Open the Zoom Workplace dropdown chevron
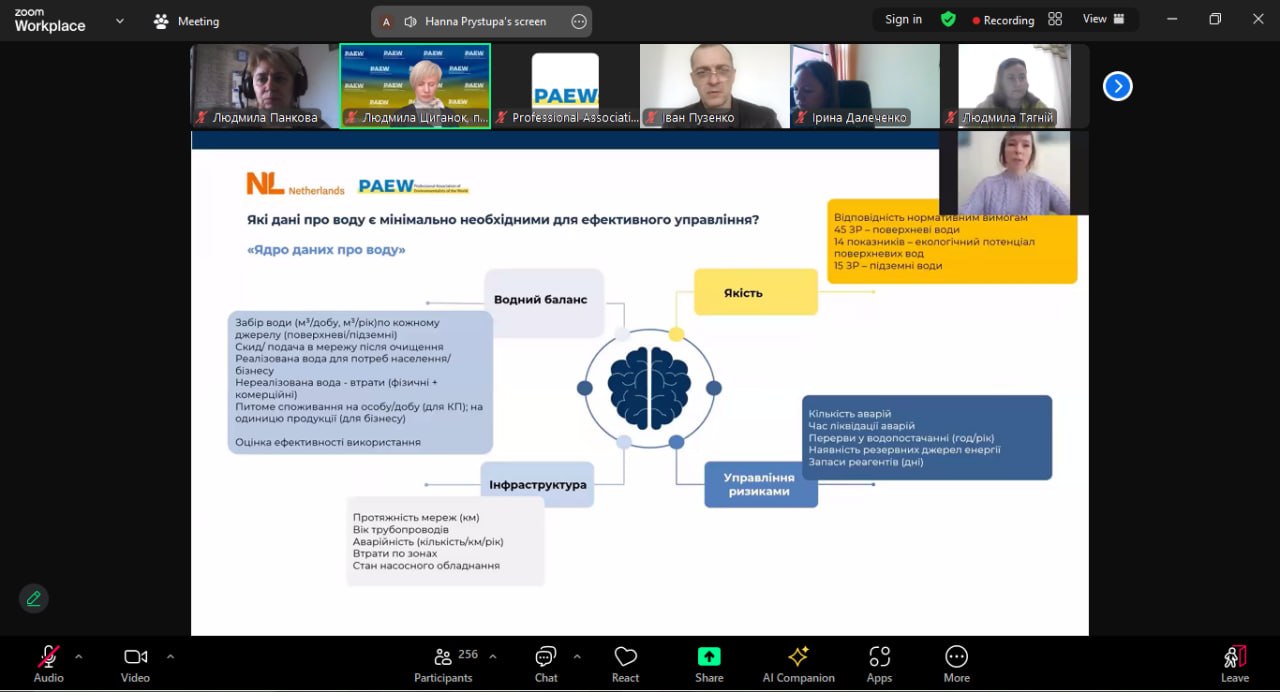This screenshot has height=692, width=1280. pyautogui.click(x=120, y=20)
